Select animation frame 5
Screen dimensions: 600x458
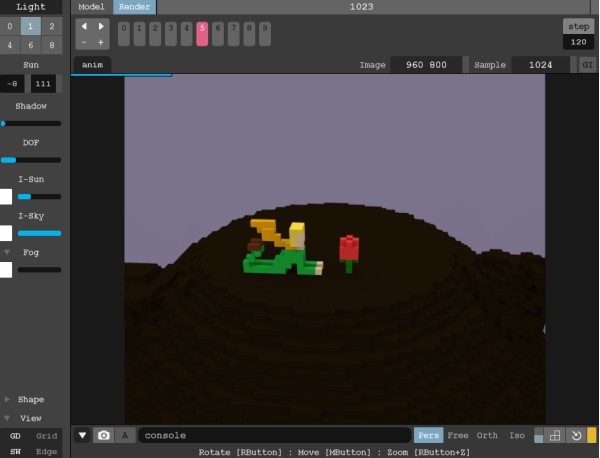click(202, 34)
